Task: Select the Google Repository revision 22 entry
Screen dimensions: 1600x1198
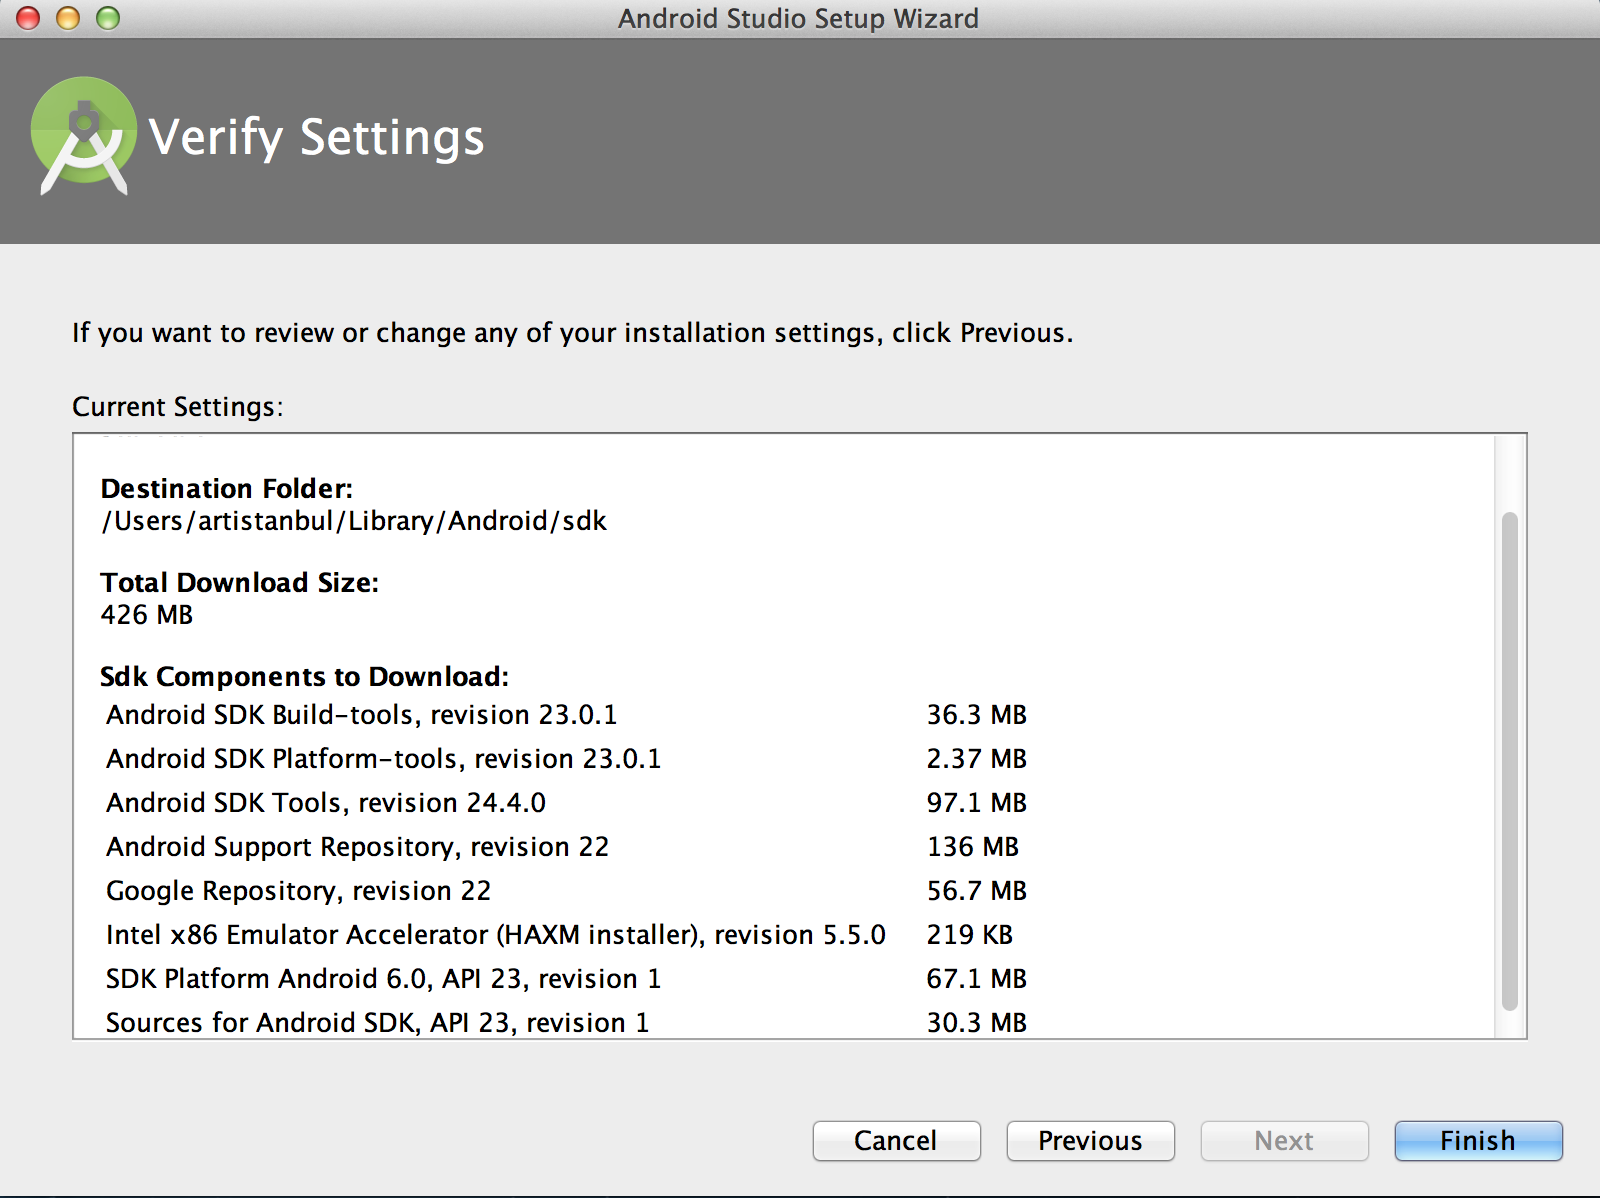Action: click(x=298, y=891)
